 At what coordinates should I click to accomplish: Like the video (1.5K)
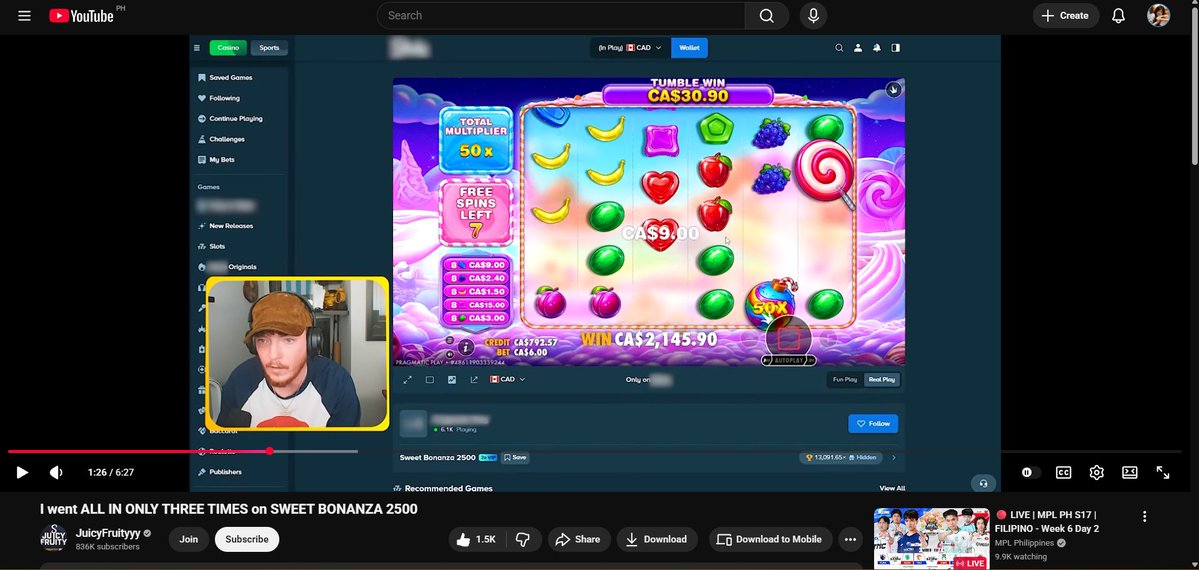tap(476, 539)
